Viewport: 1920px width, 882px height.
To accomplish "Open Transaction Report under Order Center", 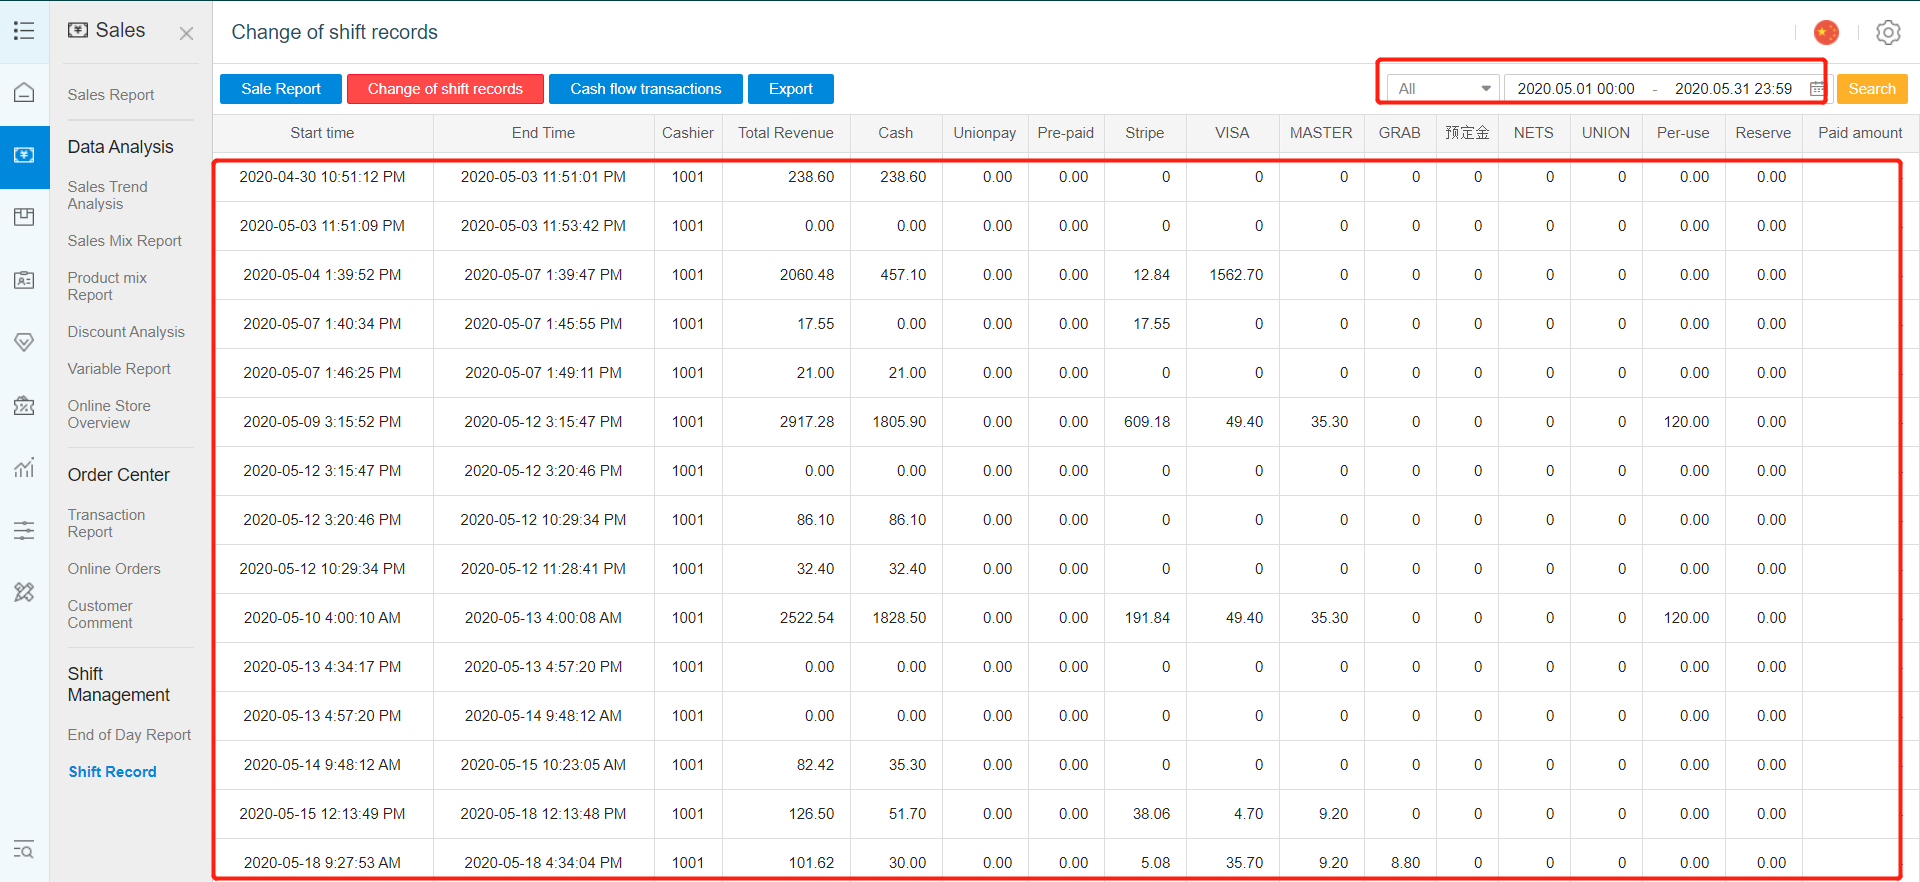I will 106,523.
